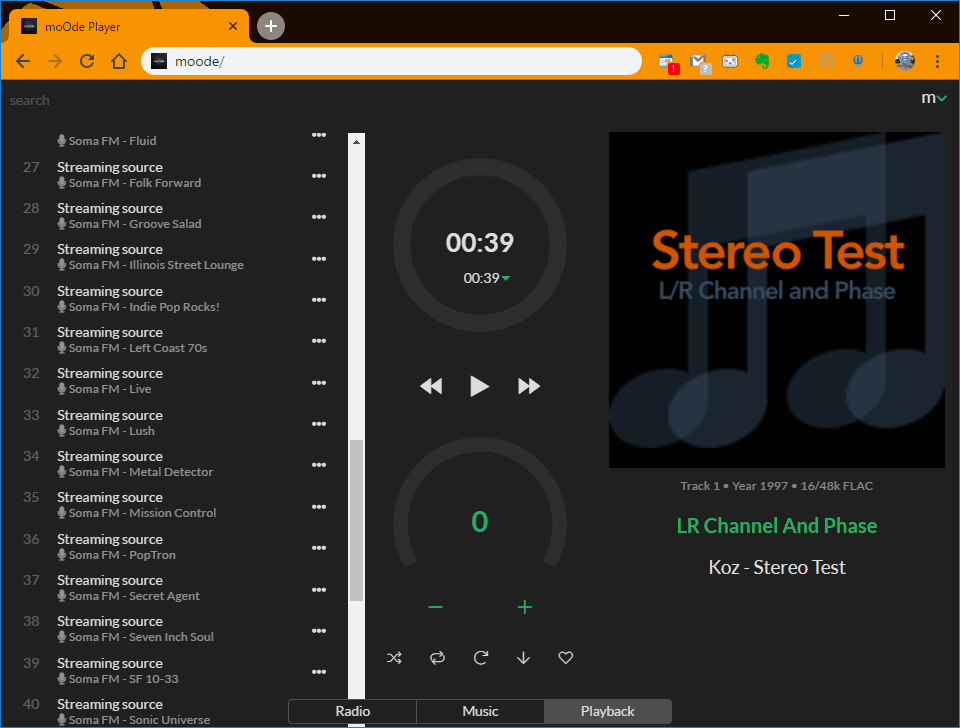This screenshot has width=960, height=728.
Task: Open a new browser tab
Action: coord(271,26)
